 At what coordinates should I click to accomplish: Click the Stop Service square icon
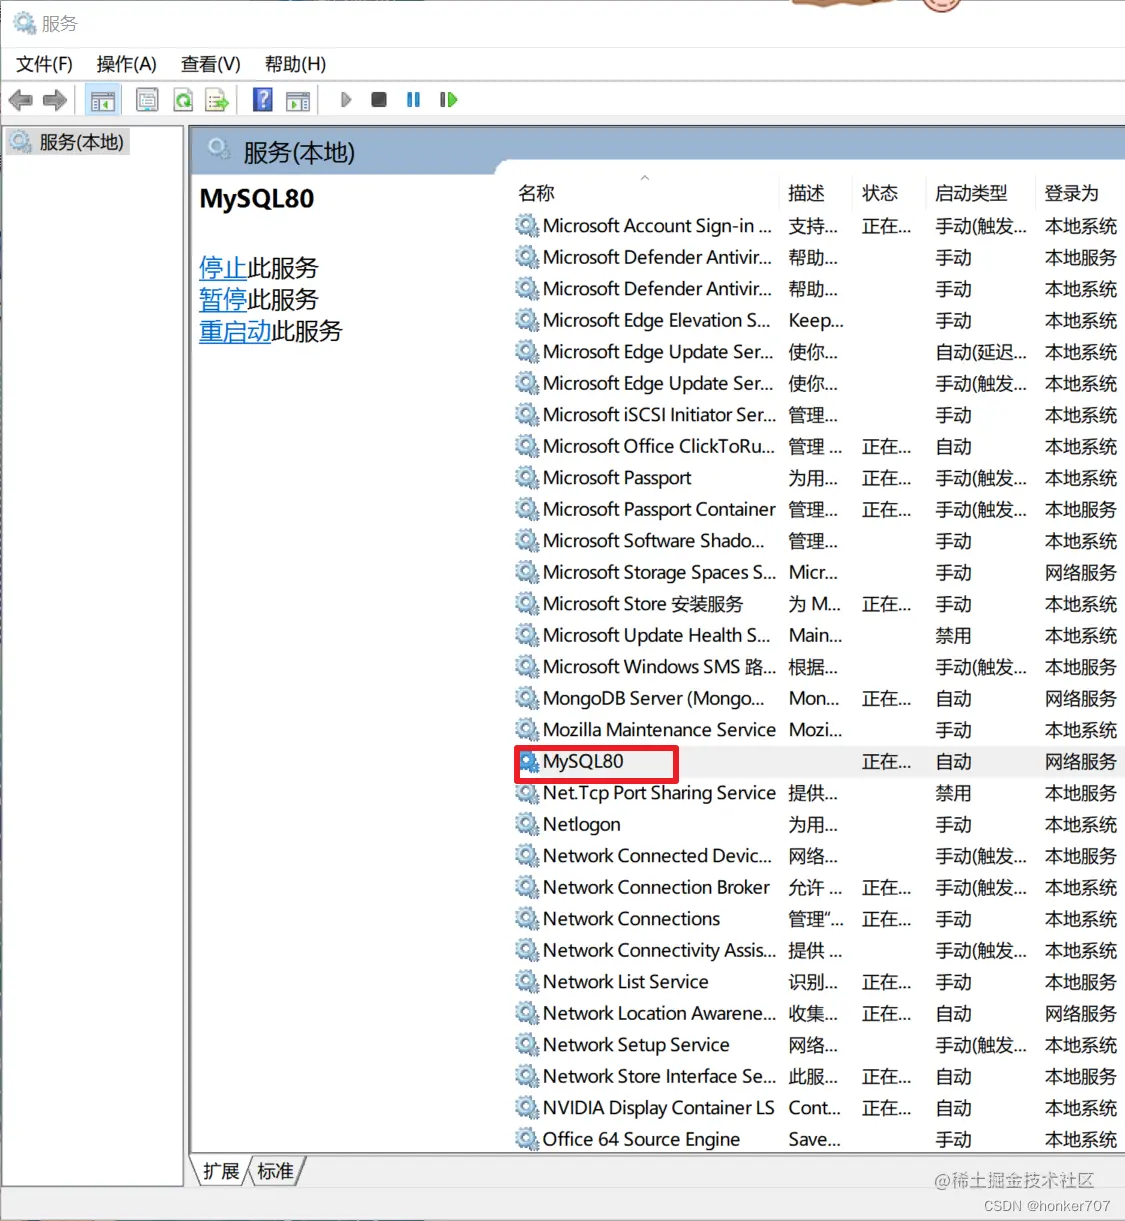(x=379, y=100)
